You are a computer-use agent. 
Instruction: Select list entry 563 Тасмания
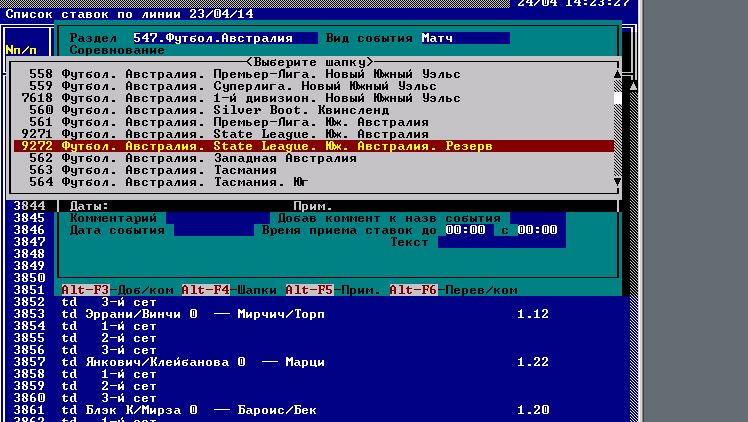pyautogui.click(x=313, y=170)
